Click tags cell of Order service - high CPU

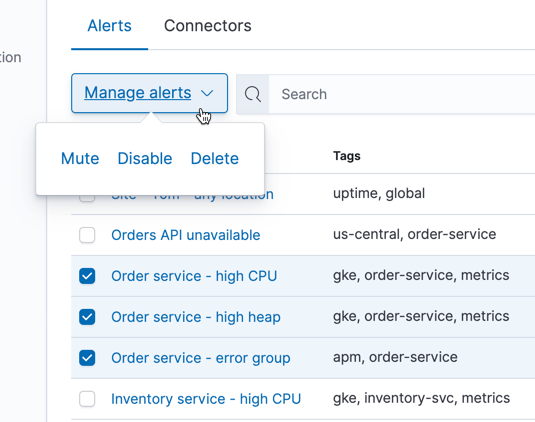point(421,275)
